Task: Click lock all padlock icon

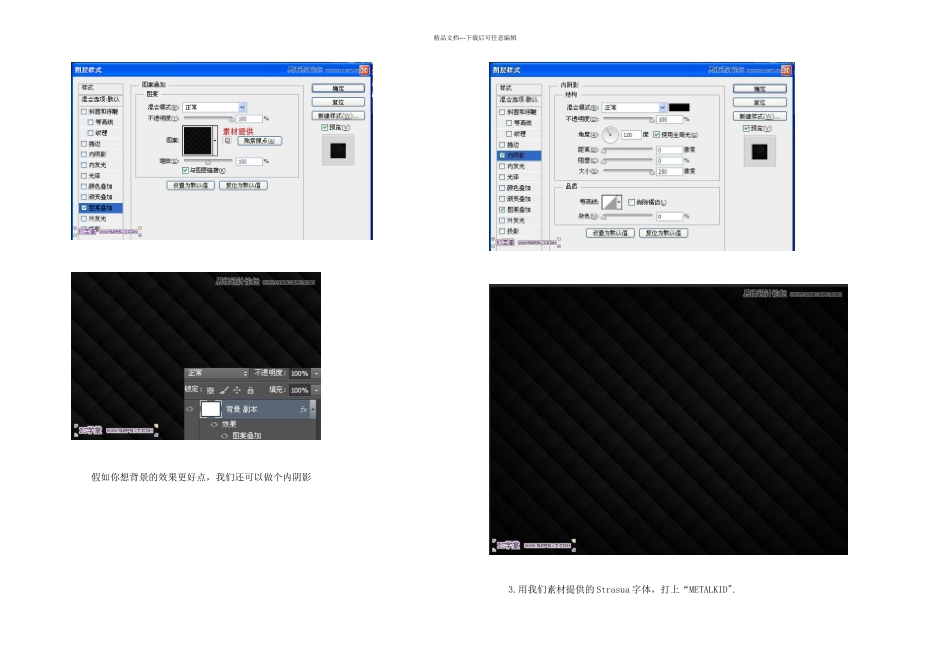Action: (250, 390)
